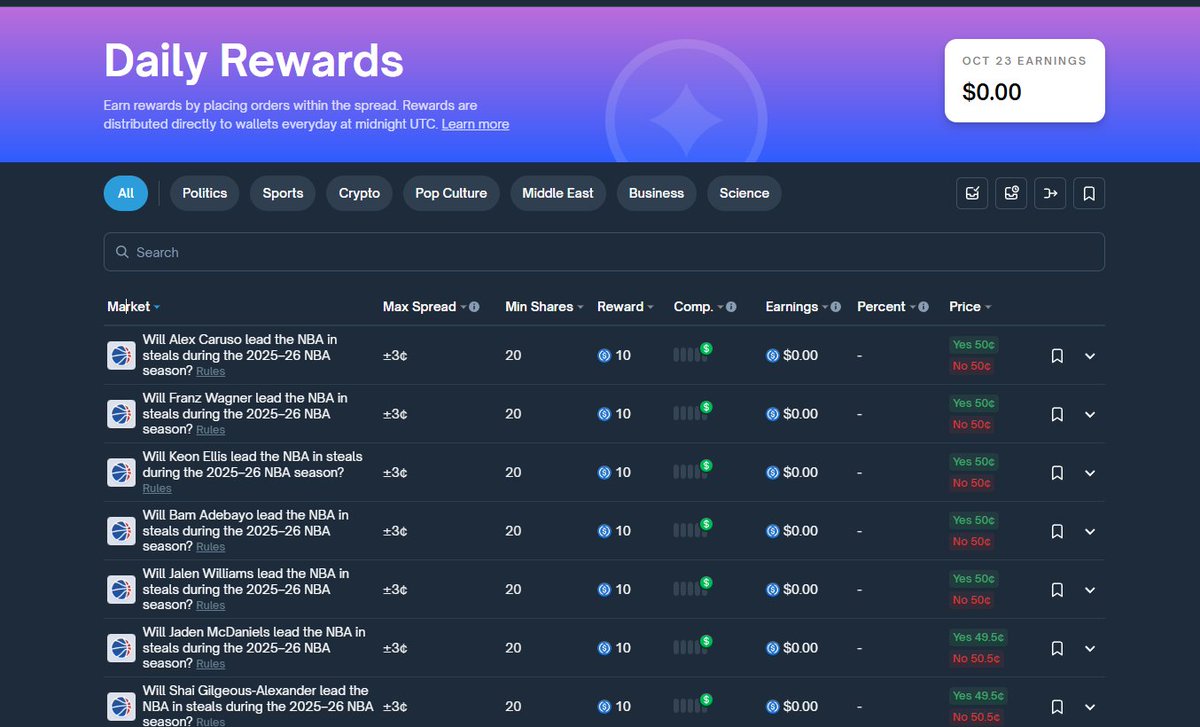Sort by the Earnings column
The width and height of the screenshot is (1200, 727).
[797, 307]
